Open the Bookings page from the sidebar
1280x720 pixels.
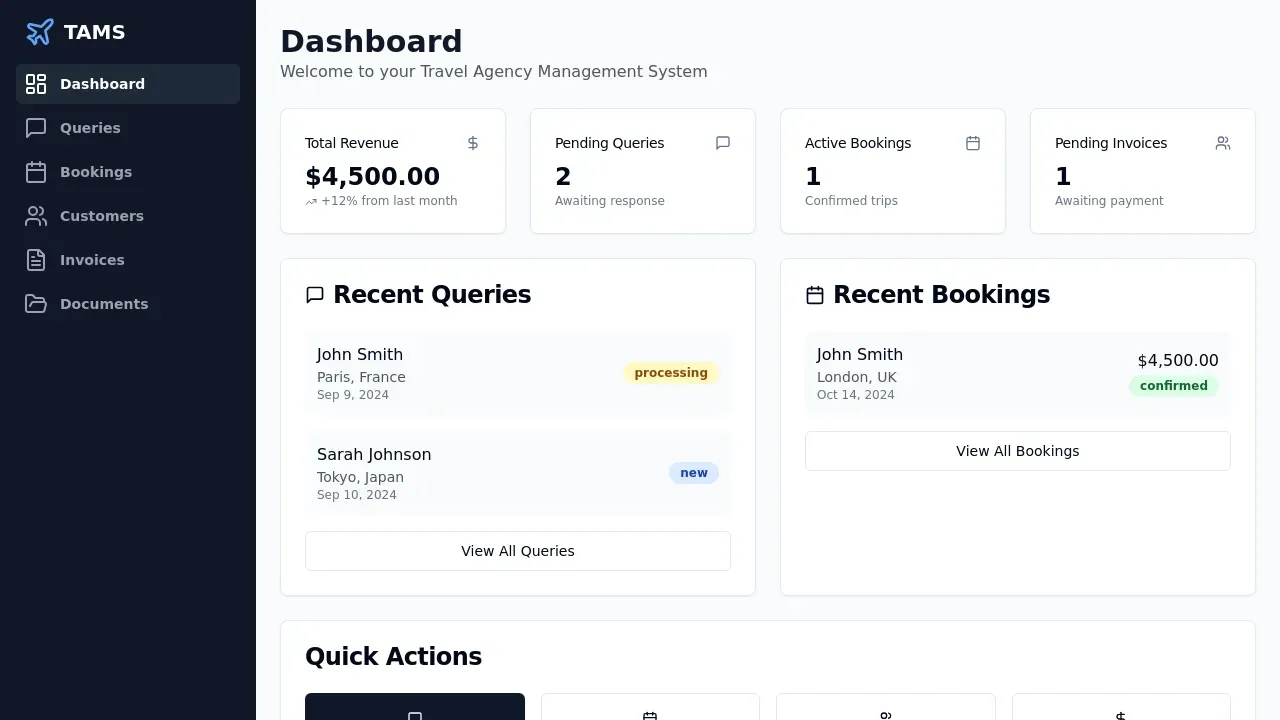(x=96, y=172)
